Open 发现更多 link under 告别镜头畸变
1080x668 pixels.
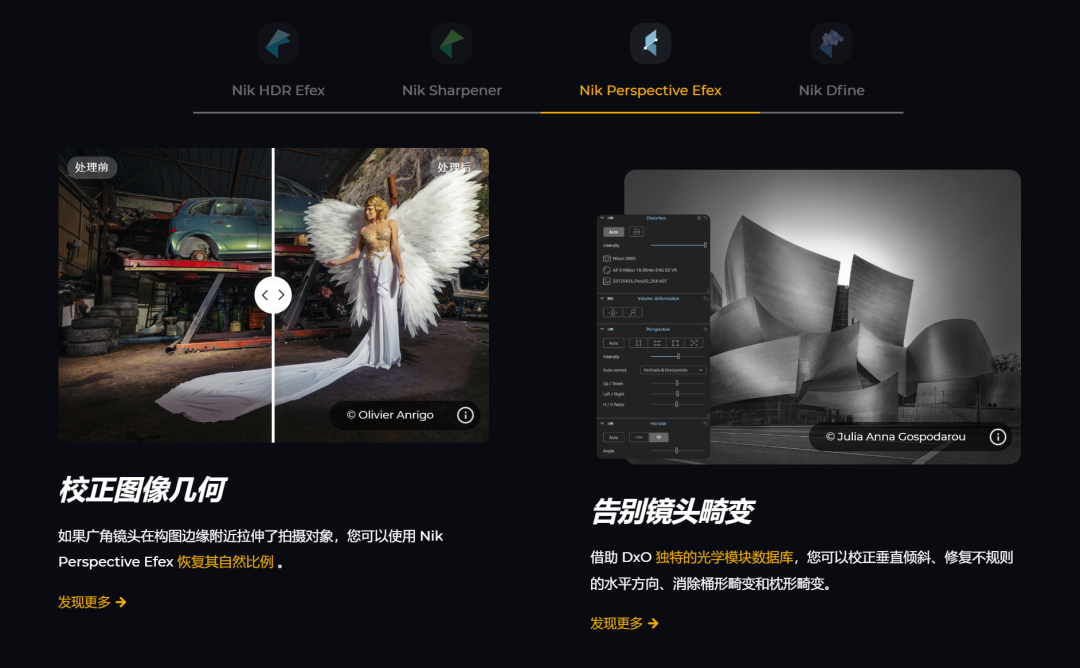(x=624, y=623)
